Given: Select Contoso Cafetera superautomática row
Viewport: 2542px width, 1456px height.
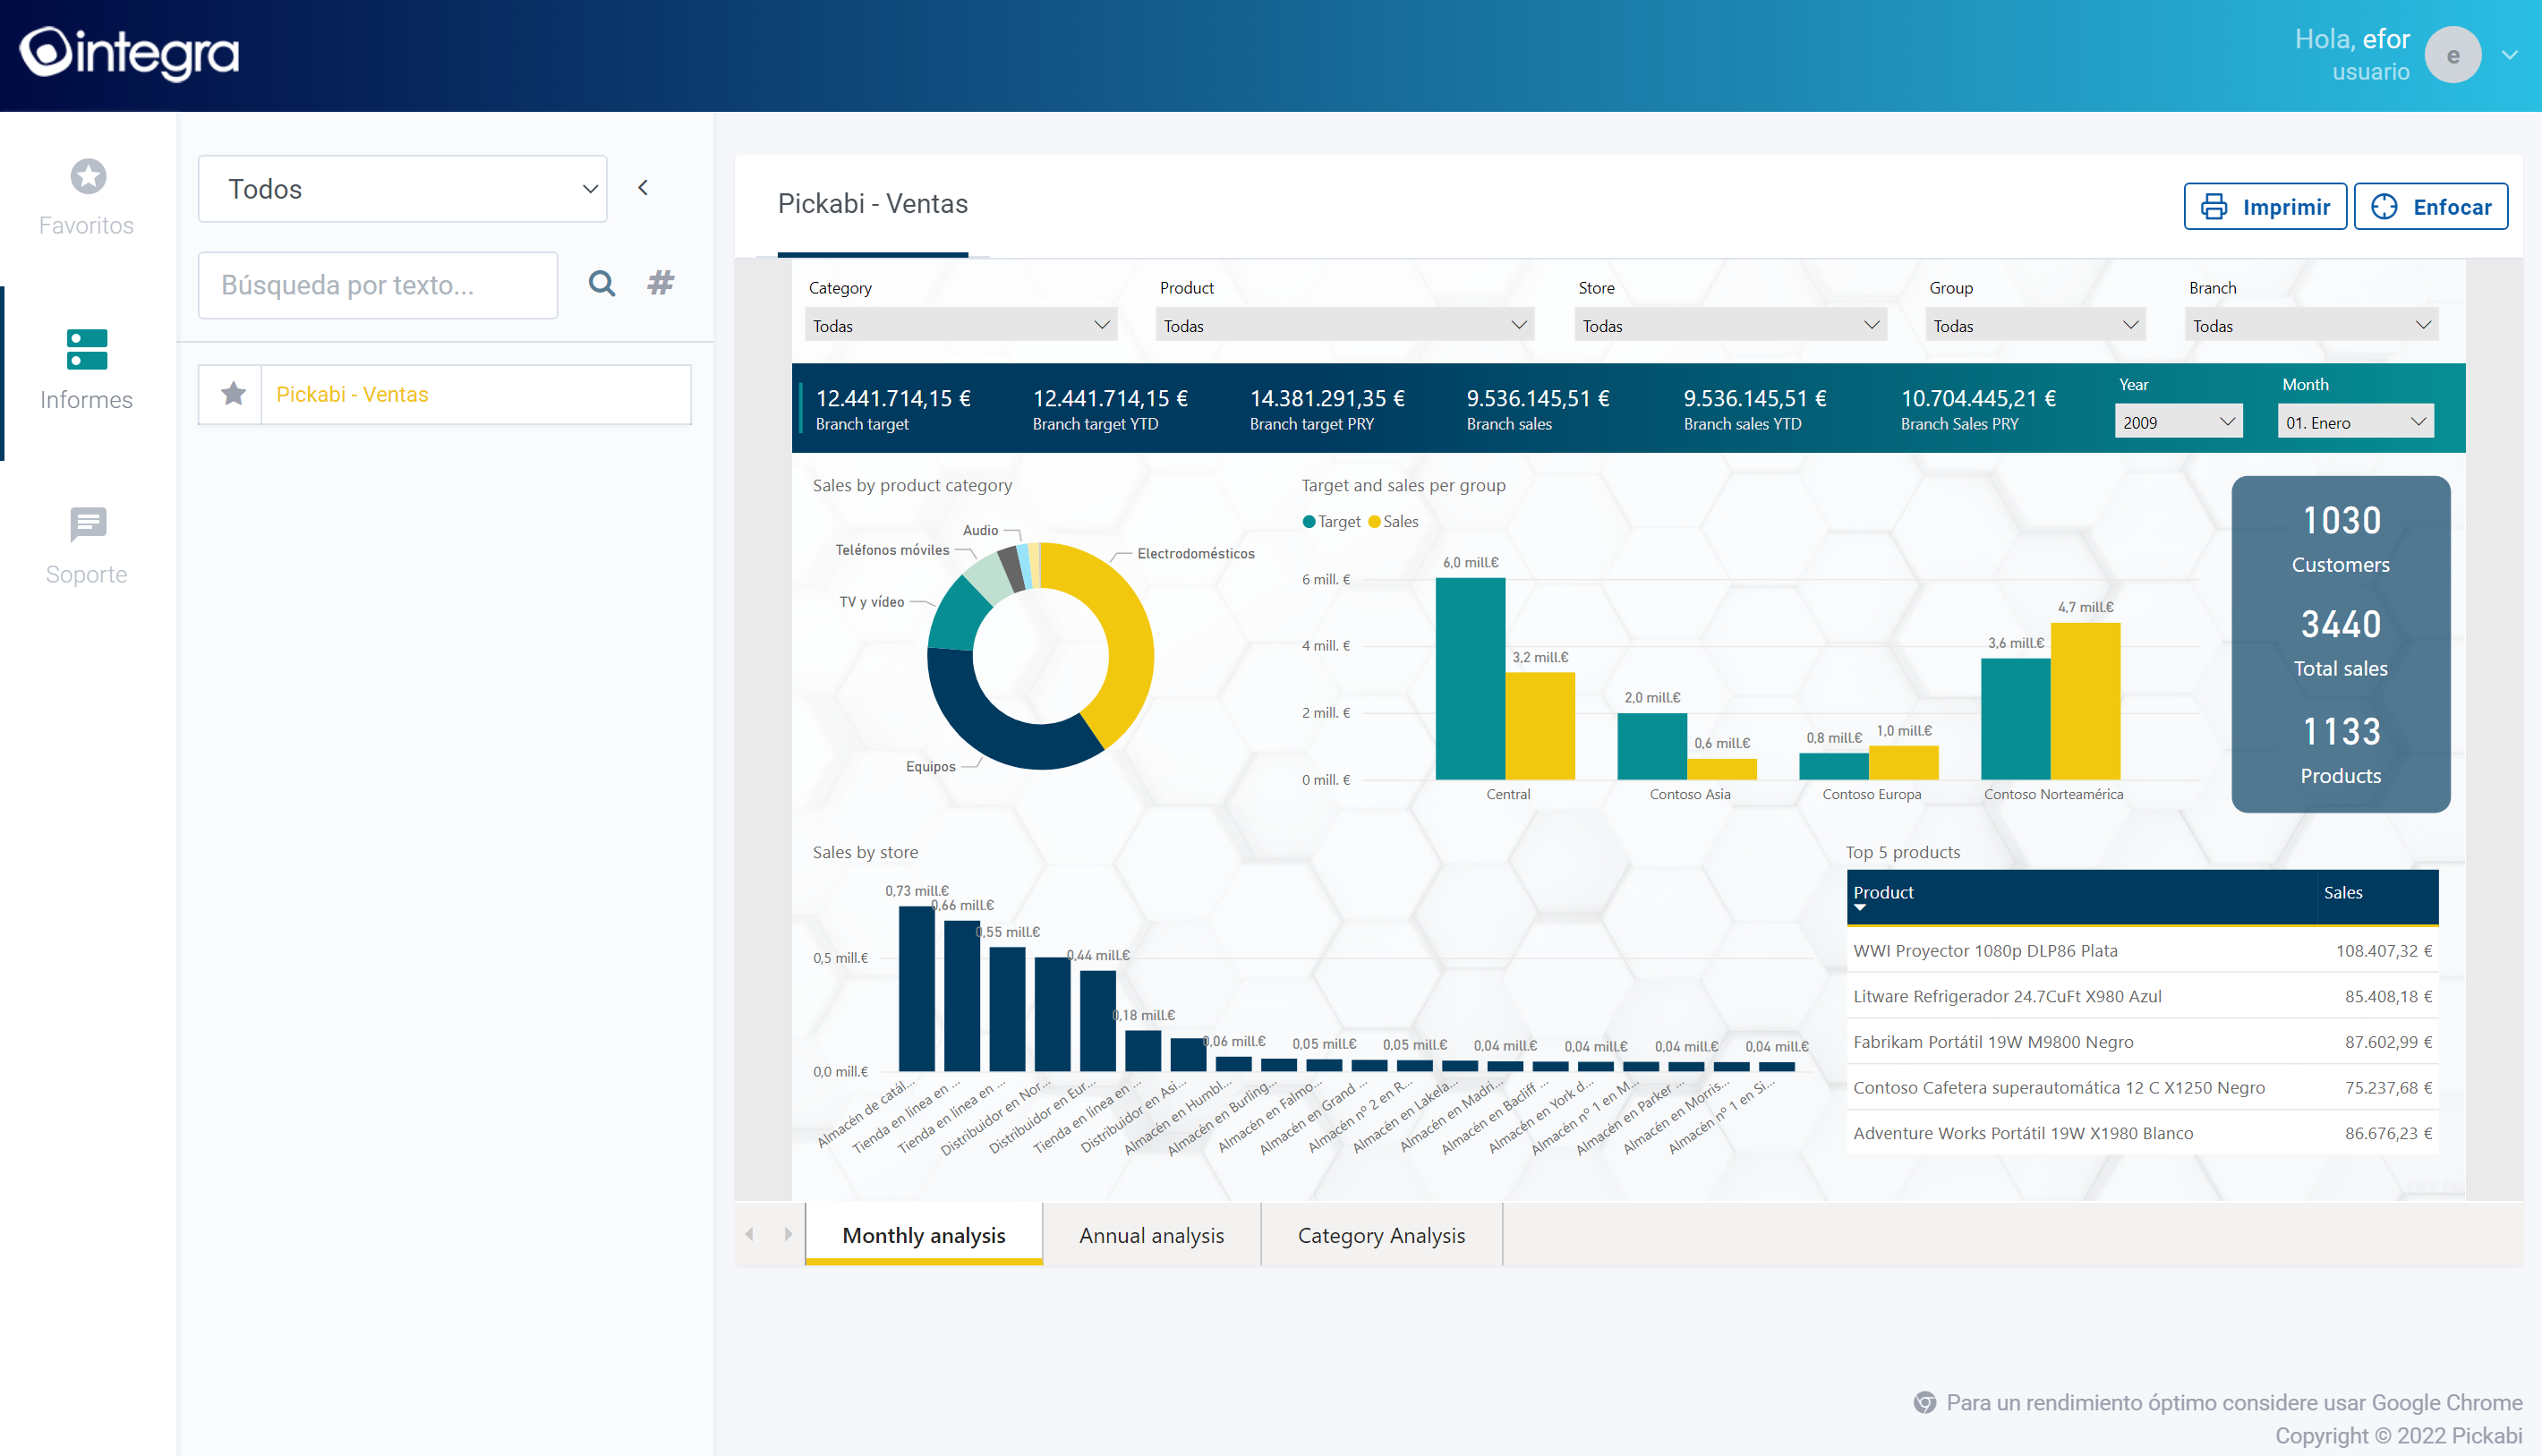Looking at the screenshot, I should click(x=2142, y=1087).
